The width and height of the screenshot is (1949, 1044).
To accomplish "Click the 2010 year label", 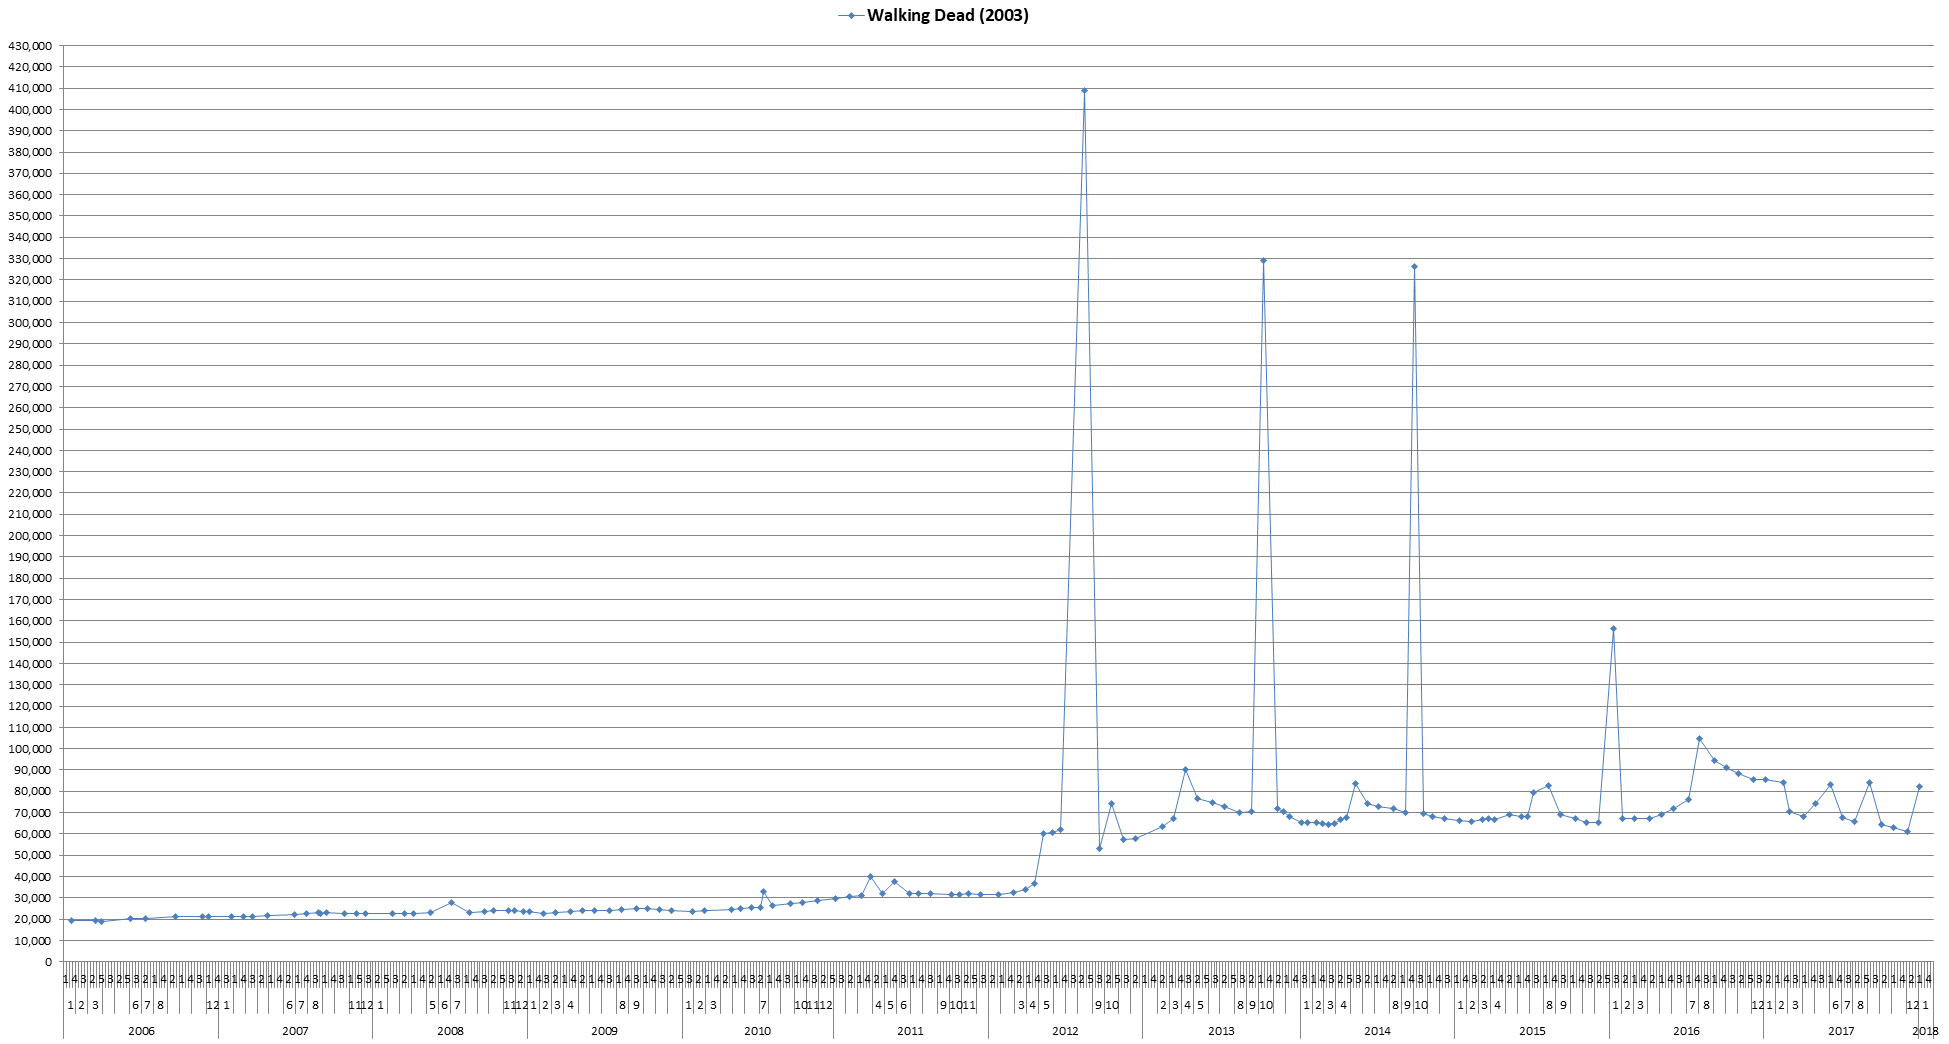I will 758,1031.
